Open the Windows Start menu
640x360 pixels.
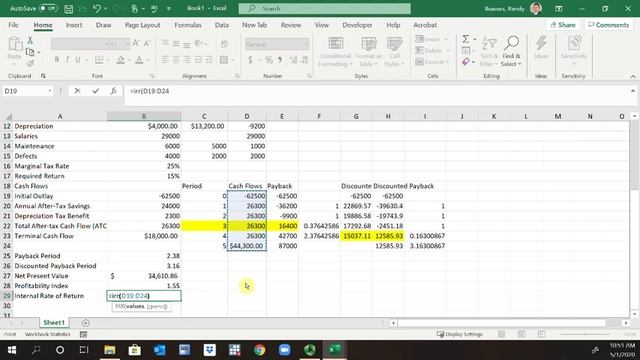[x=11, y=350]
